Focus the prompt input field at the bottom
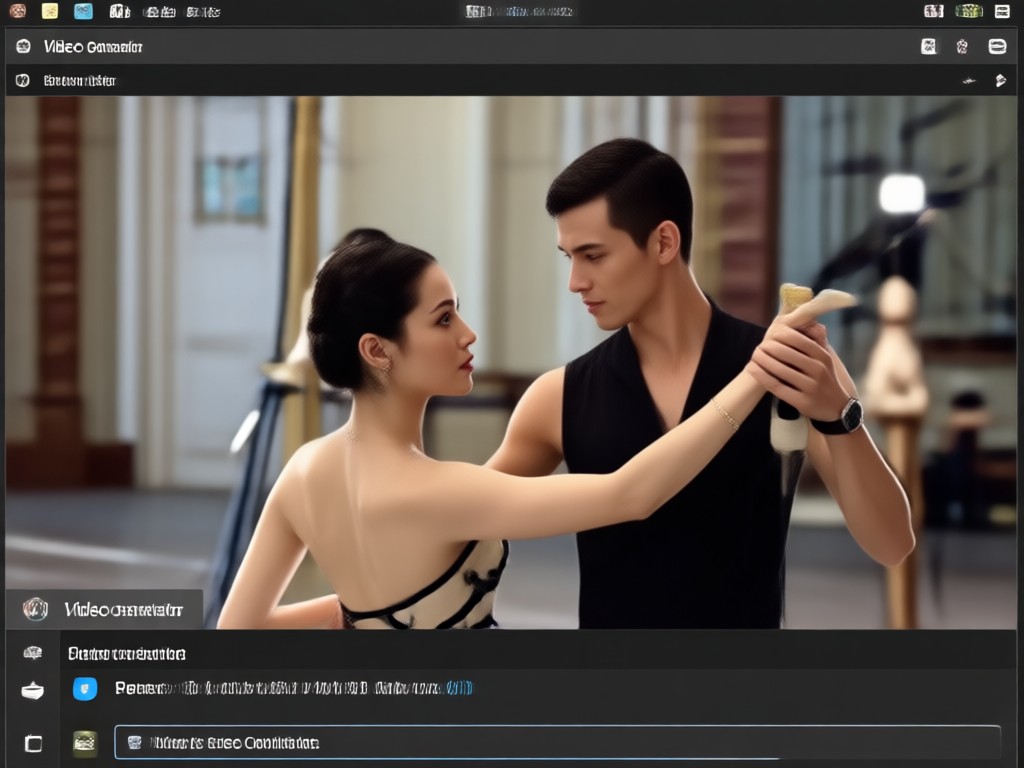 [558, 743]
